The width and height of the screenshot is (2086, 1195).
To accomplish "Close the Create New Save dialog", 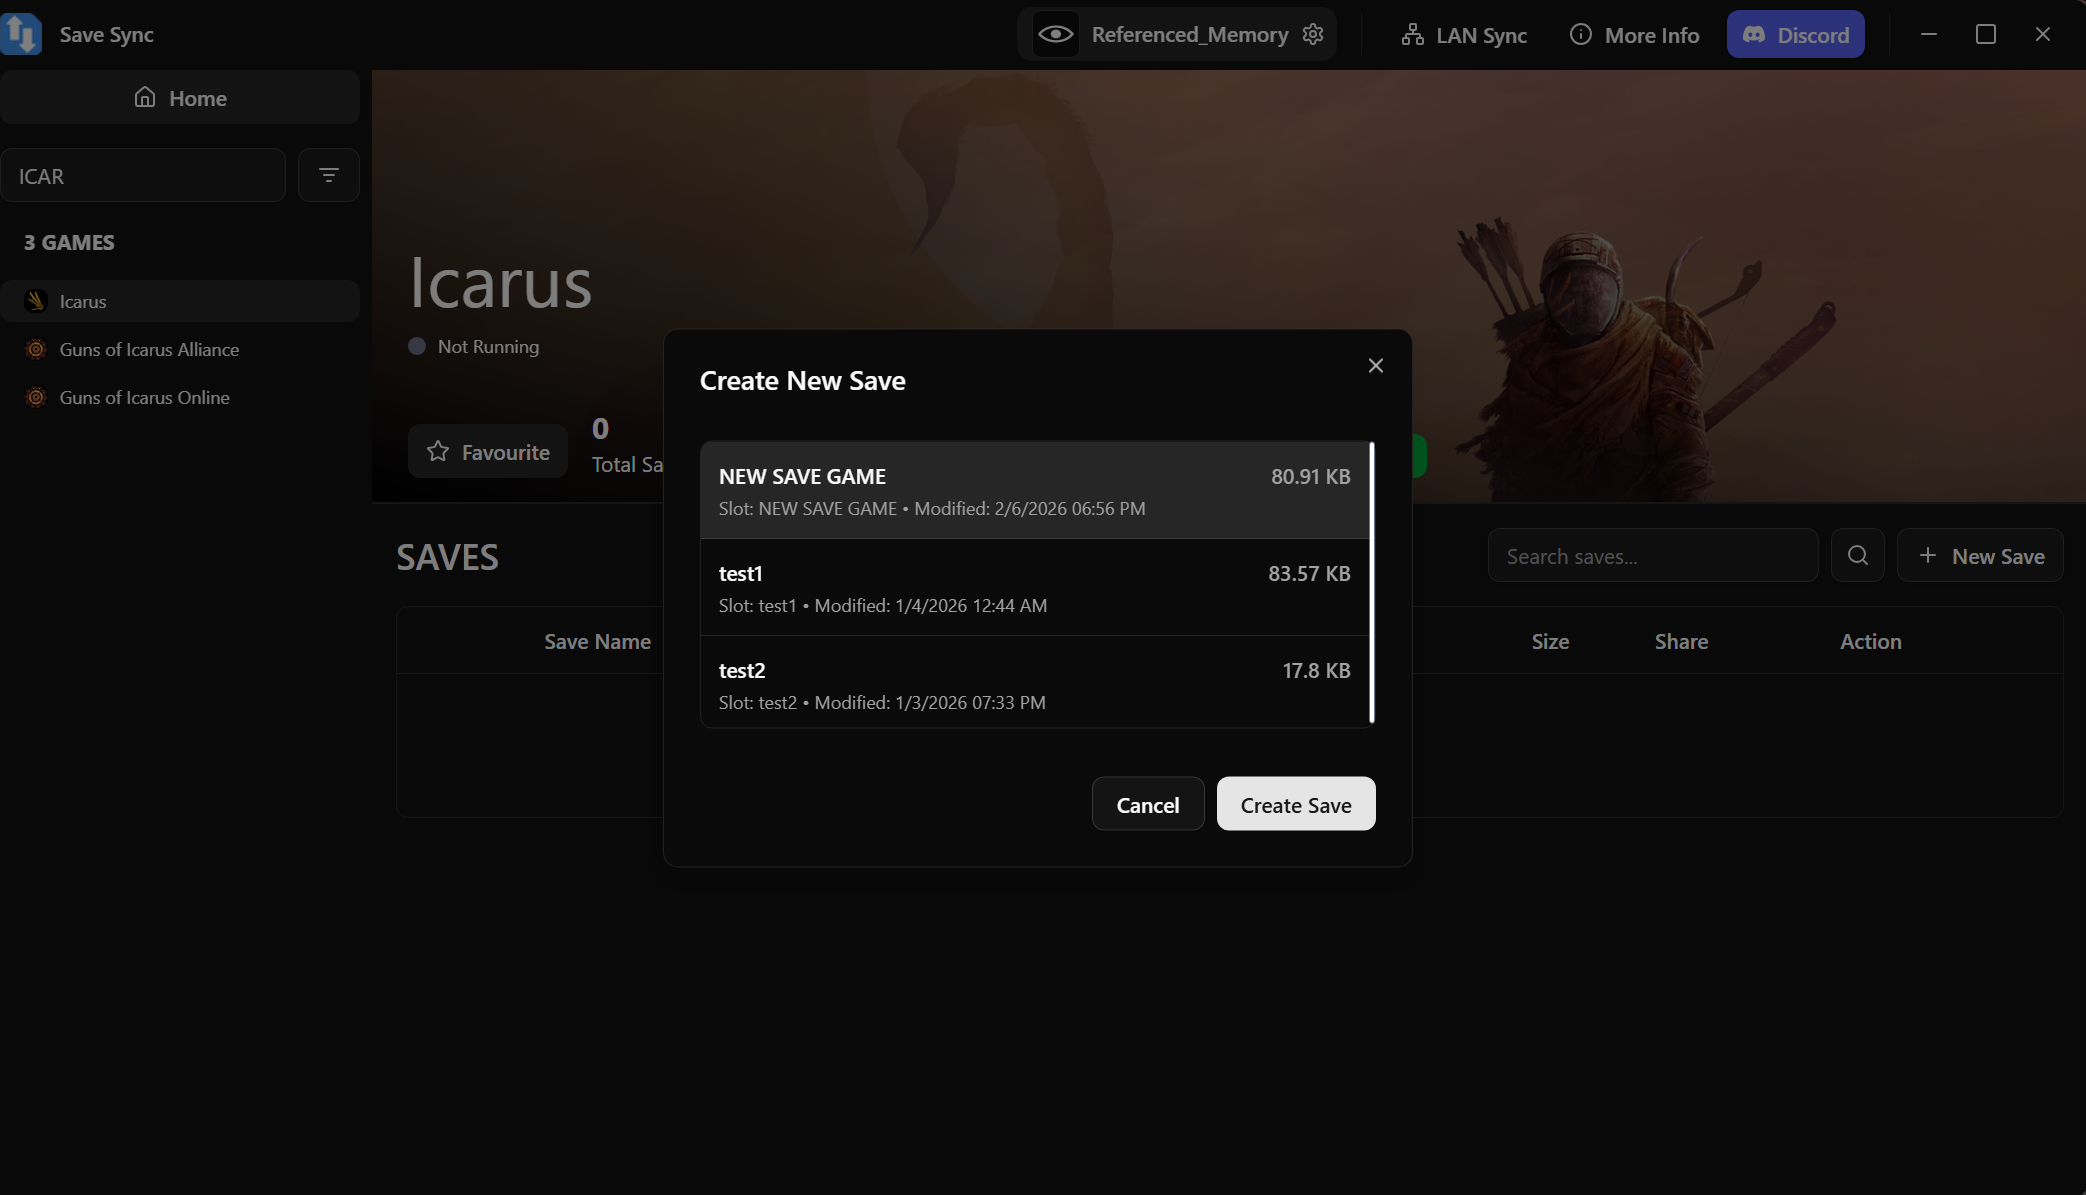I will (1376, 366).
